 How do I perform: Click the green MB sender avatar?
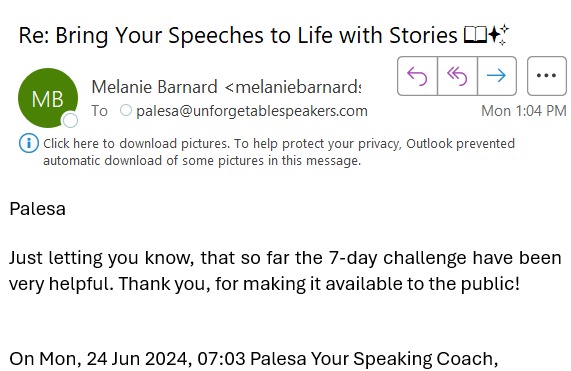(x=48, y=98)
